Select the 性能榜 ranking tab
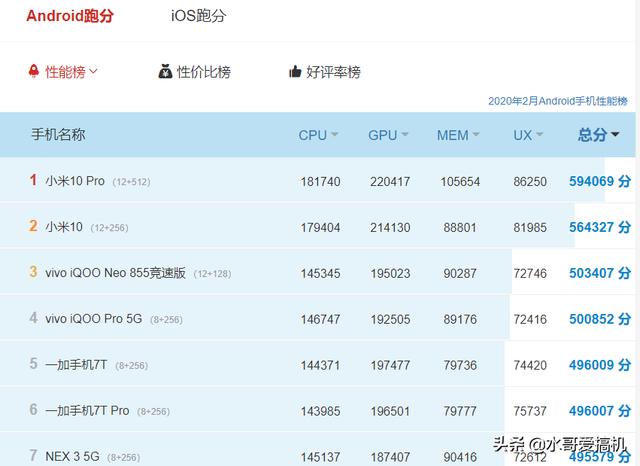640x466 pixels. [x=65, y=72]
